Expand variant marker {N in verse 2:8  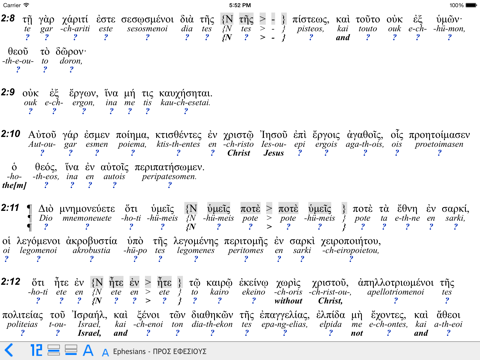(x=227, y=19)
